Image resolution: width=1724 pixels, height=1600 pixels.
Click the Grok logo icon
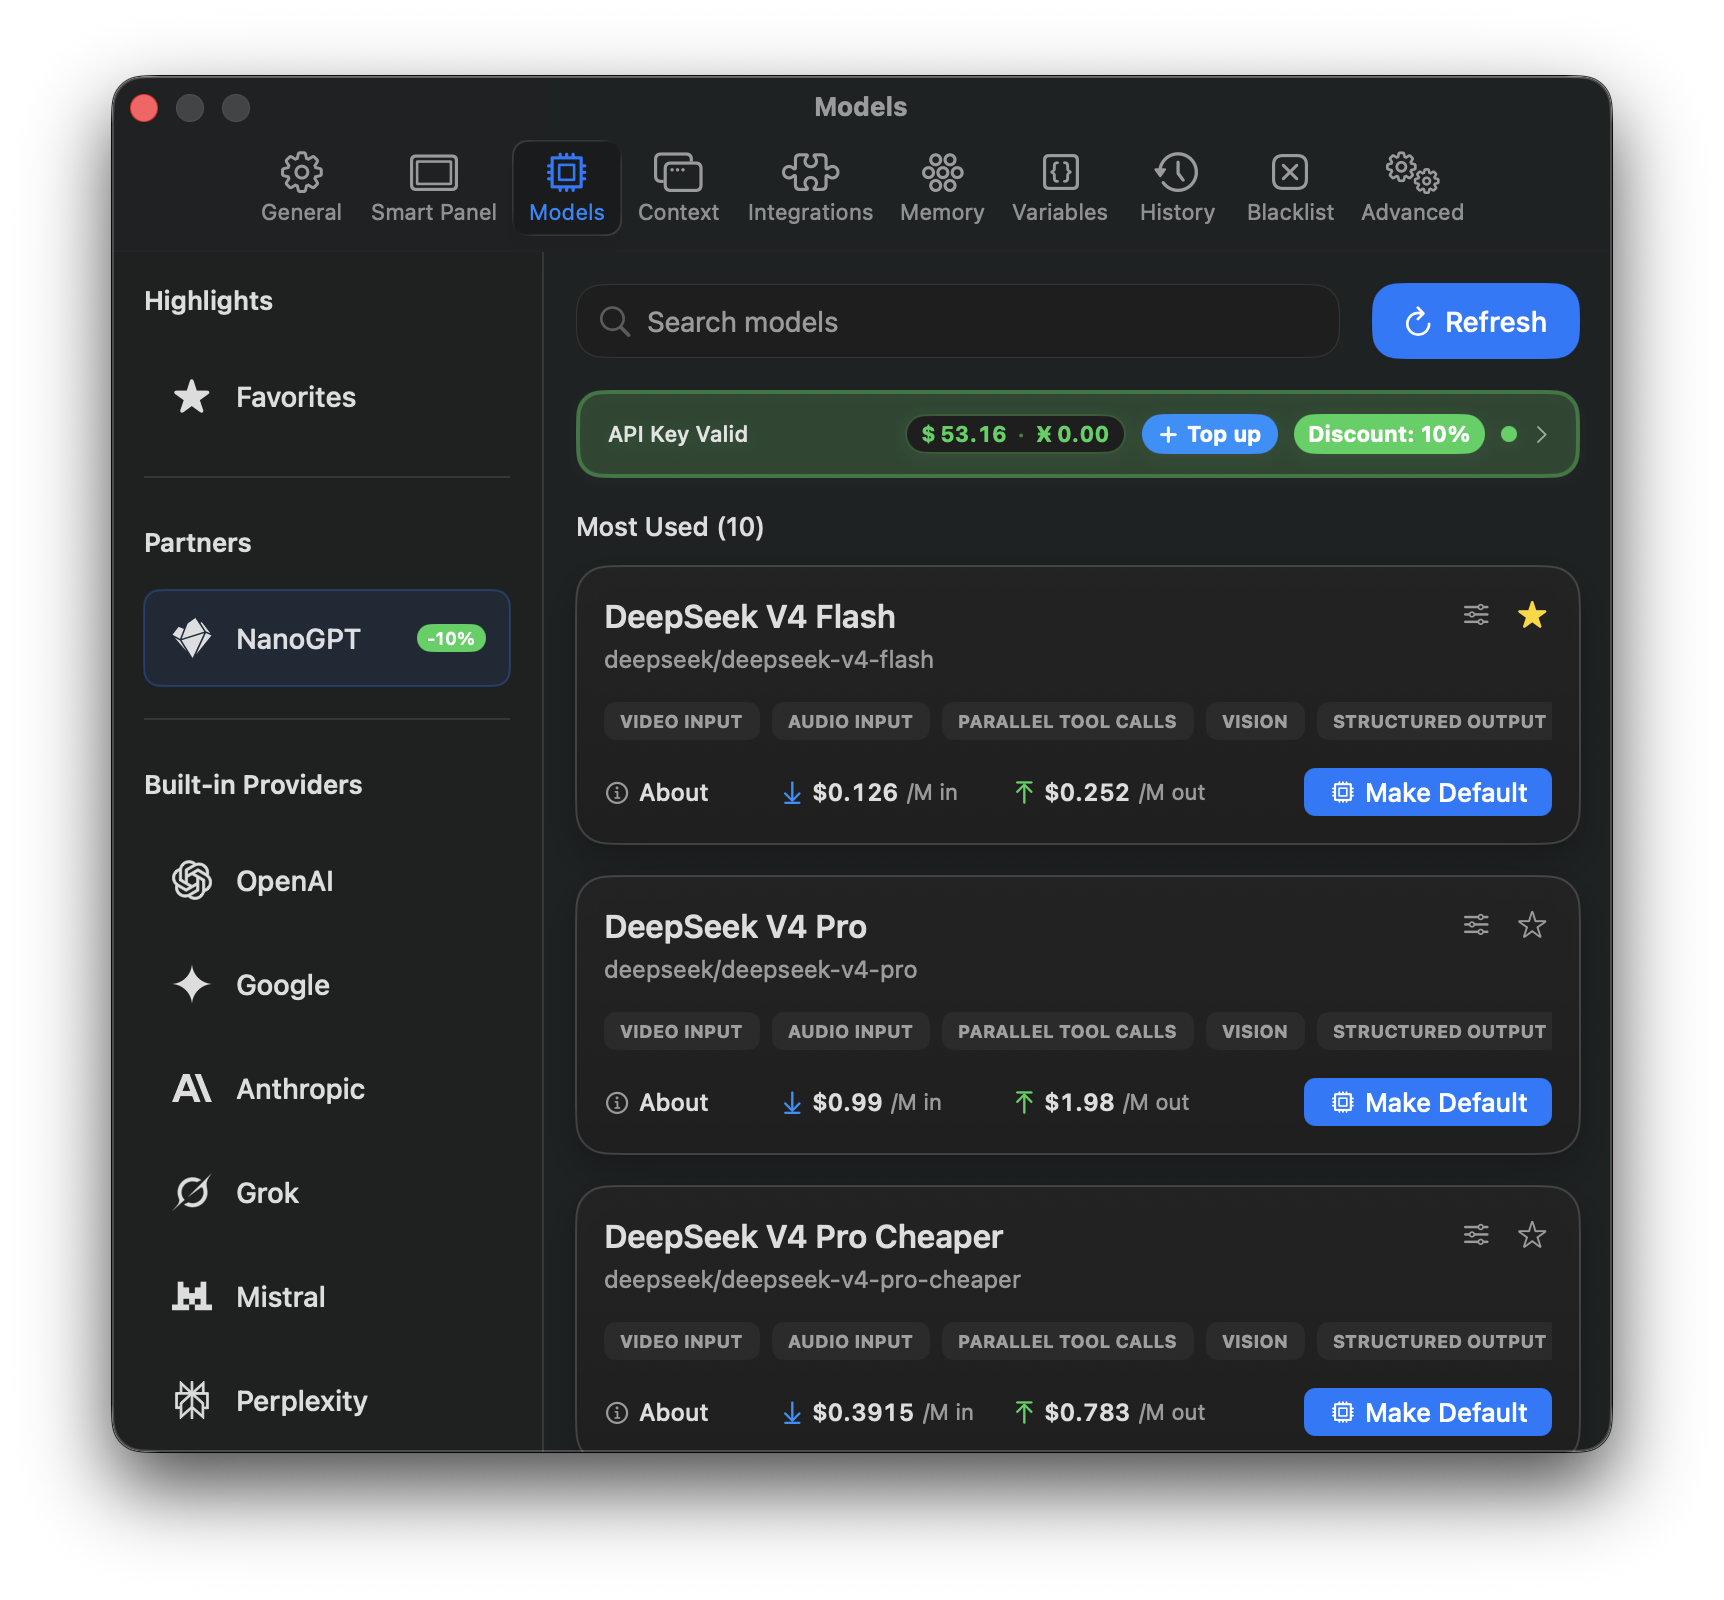[192, 1193]
